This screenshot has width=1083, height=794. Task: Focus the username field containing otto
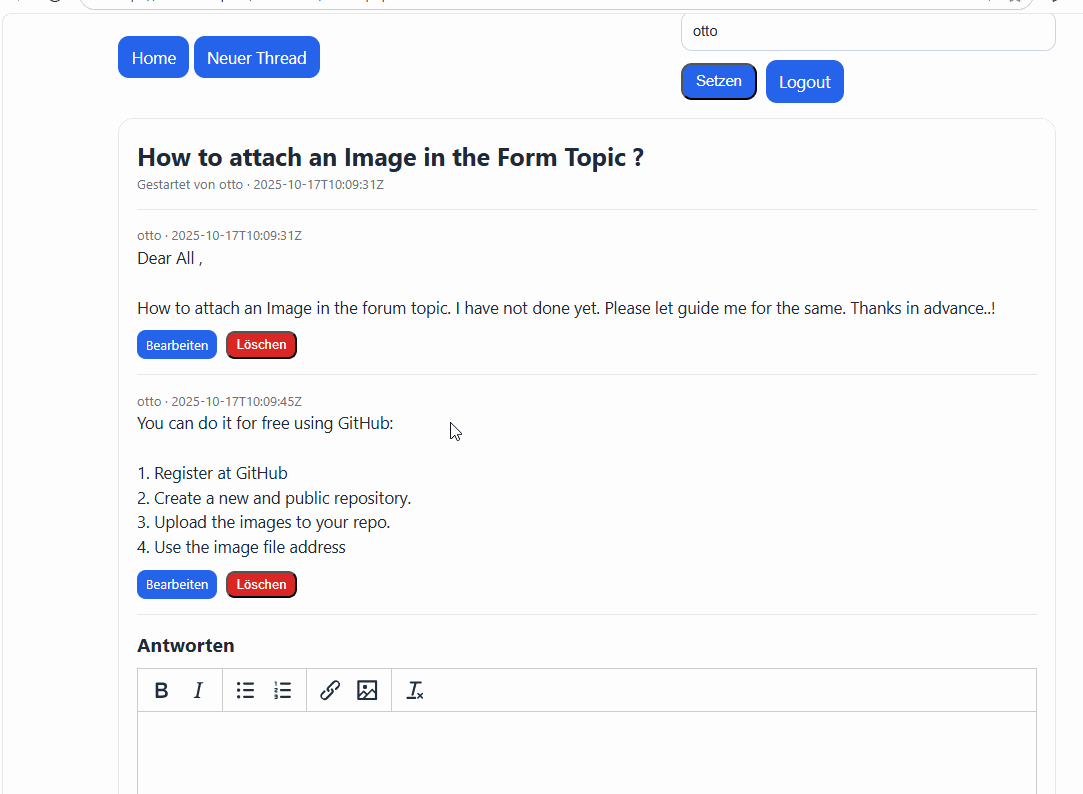(x=868, y=31)
